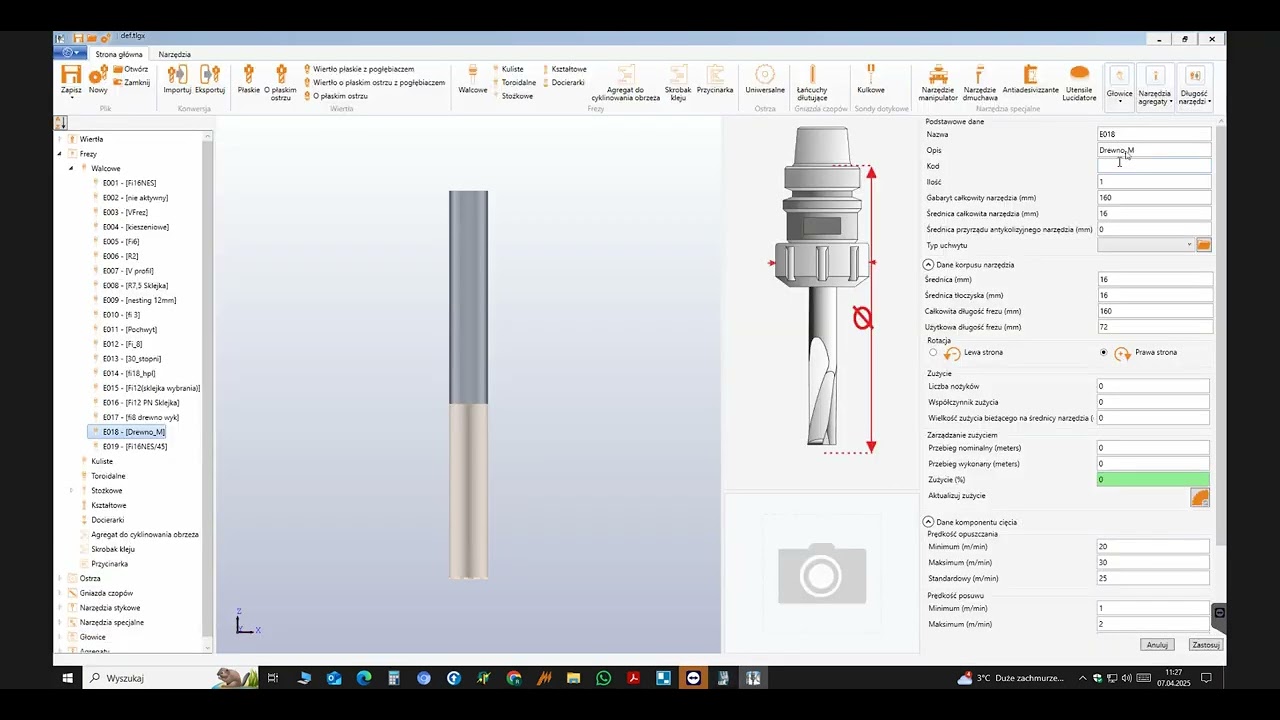Collapse Dane komponentu cięcia section

[x=928, y=522]
